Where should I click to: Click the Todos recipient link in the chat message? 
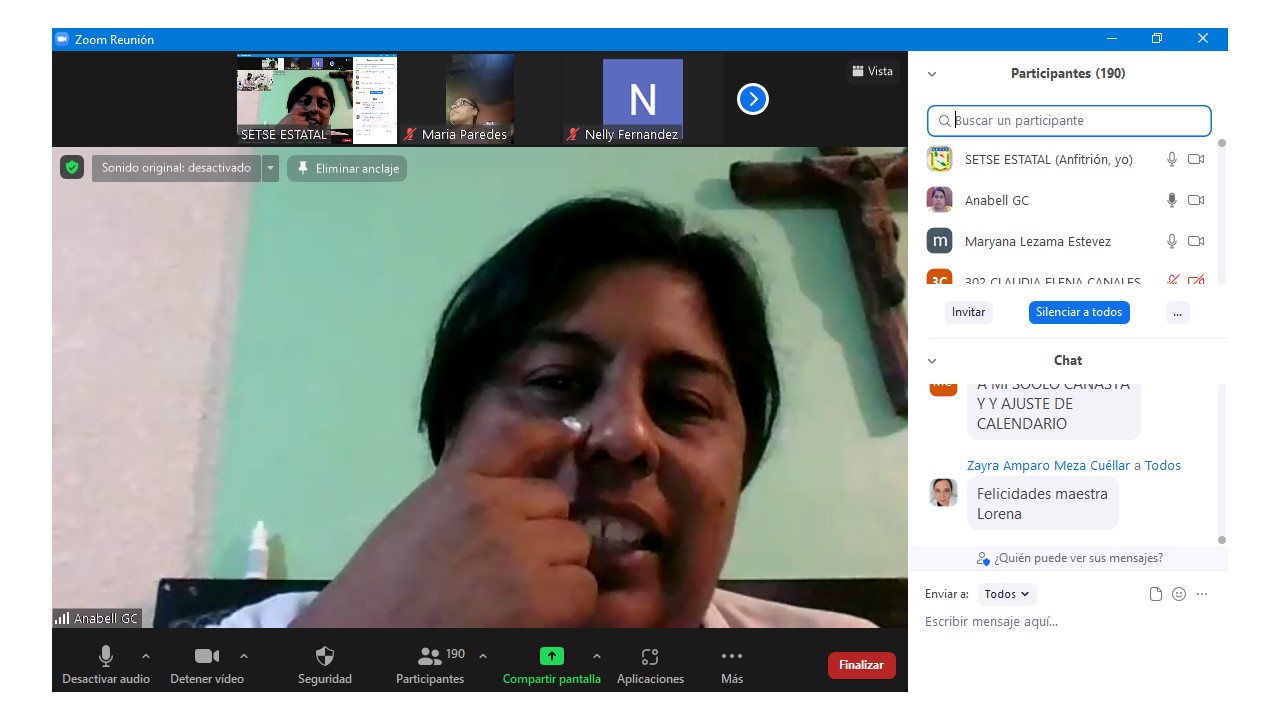pyautogui.click(x=1163, y=466)
